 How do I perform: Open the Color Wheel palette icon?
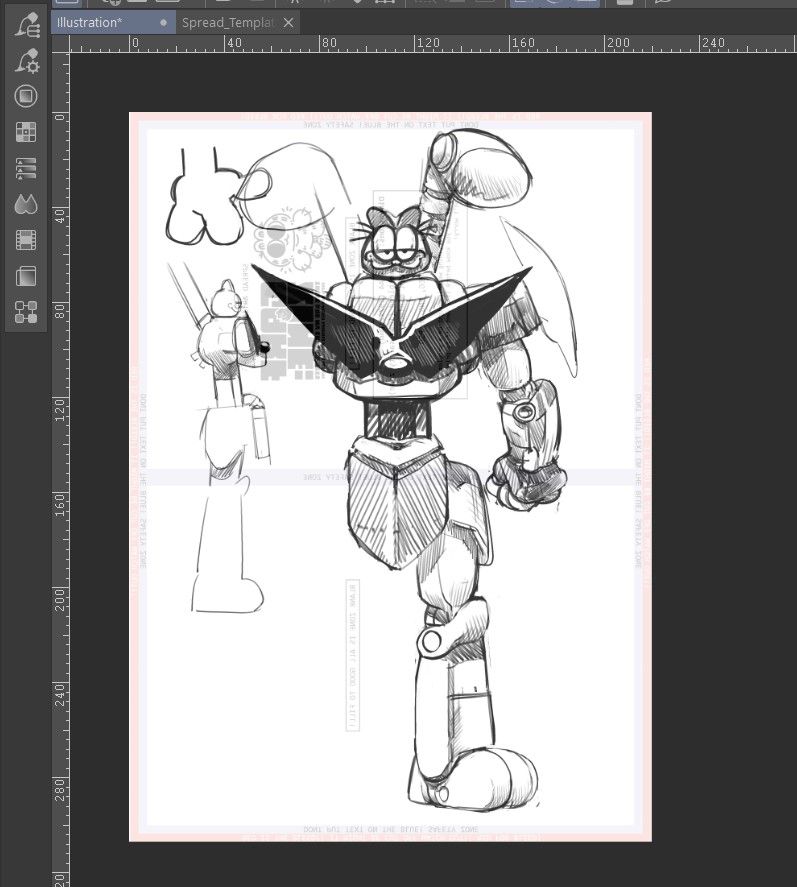pyautogui.click(x=26, y=96)
